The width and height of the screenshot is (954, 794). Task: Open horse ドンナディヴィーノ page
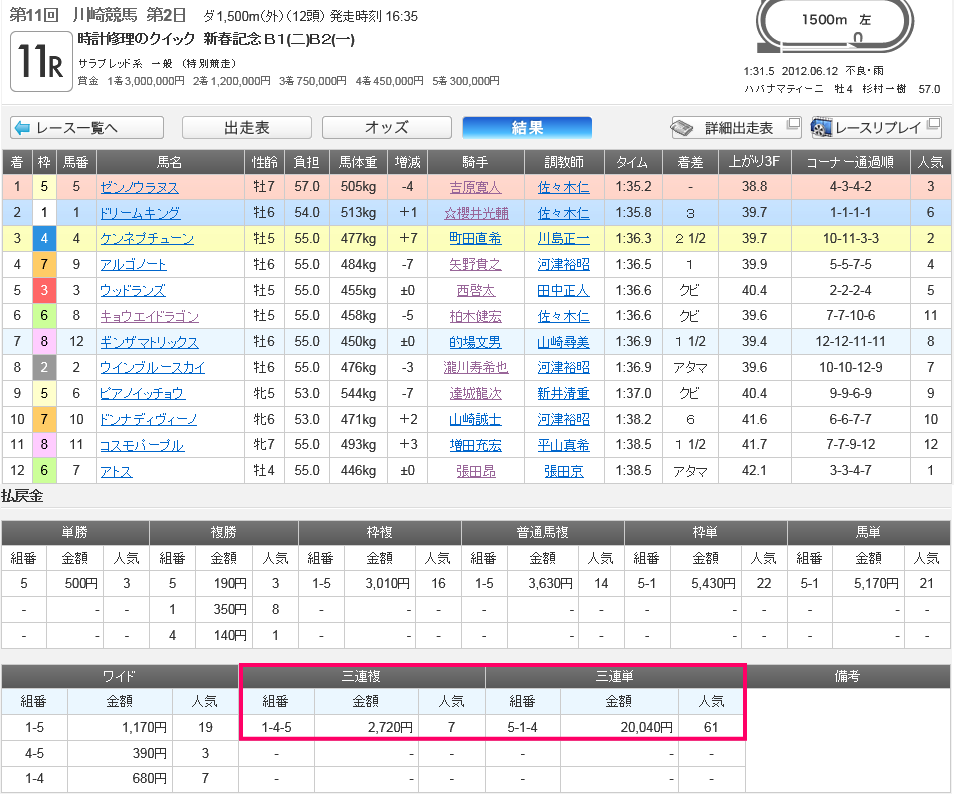(x=148, y=420)
